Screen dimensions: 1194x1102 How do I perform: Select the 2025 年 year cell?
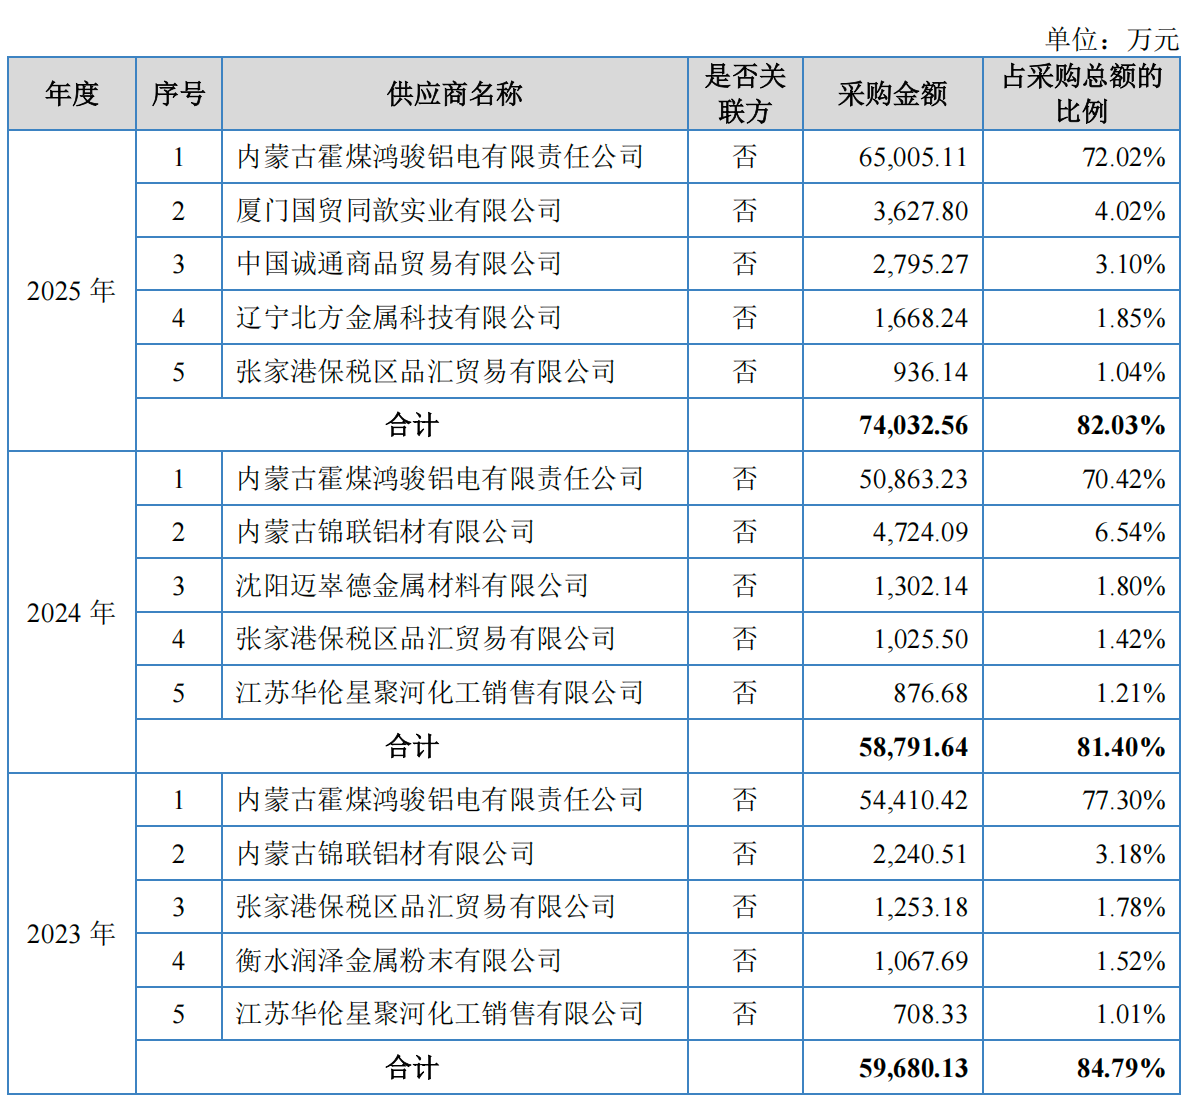(x=71, y=290)
